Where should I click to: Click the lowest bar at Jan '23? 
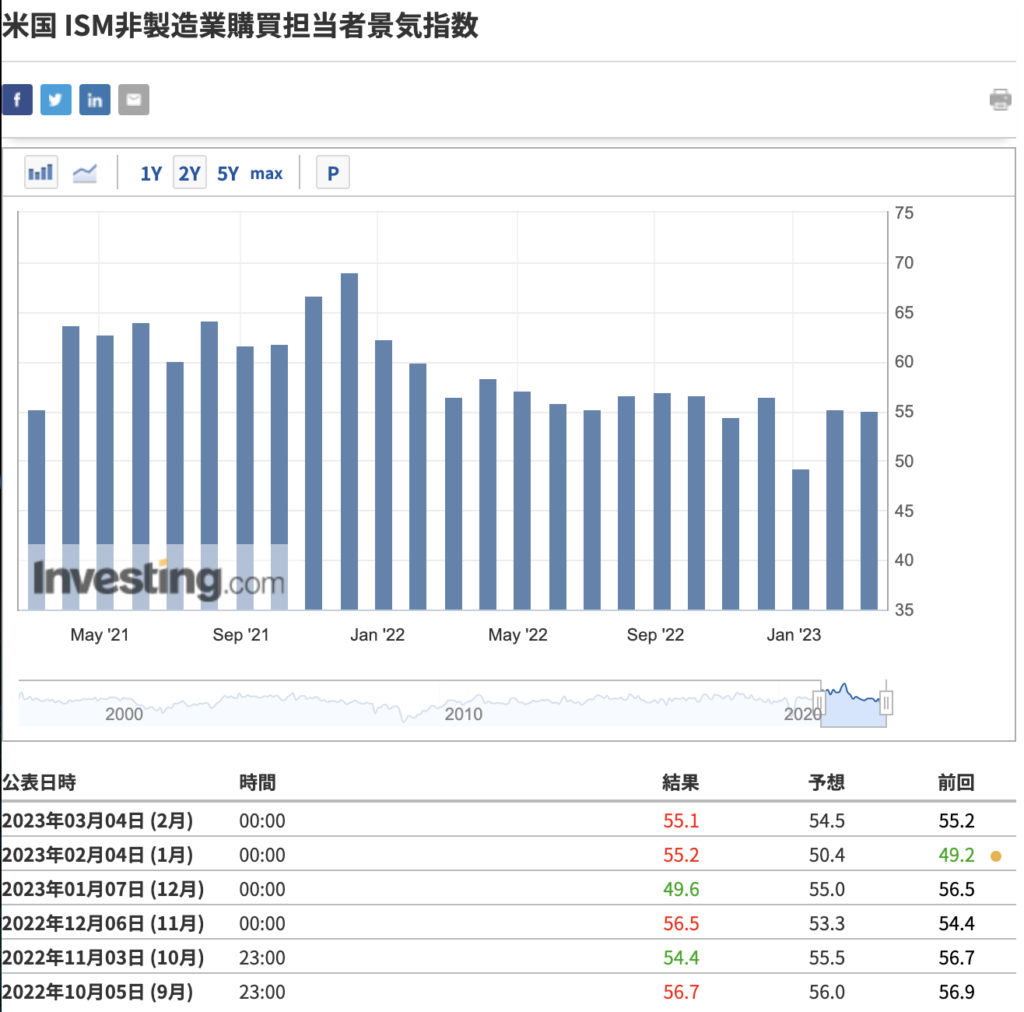tap(801, 539)
